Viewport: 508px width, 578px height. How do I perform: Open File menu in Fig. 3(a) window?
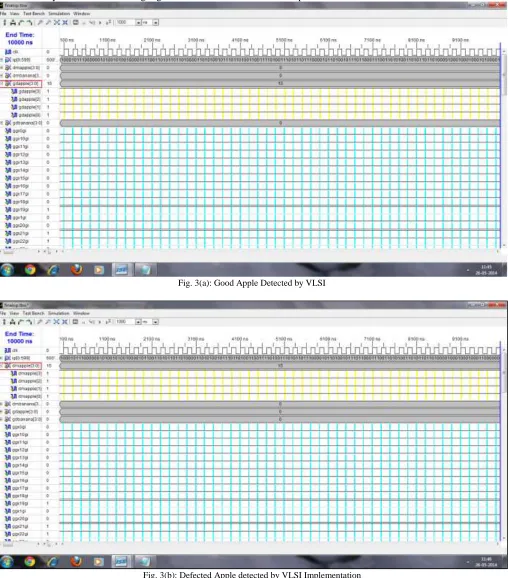[3, 14]
